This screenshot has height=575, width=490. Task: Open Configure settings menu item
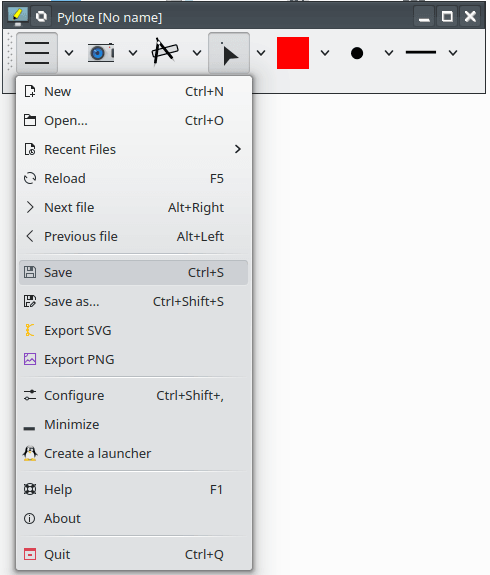[134, 395]
